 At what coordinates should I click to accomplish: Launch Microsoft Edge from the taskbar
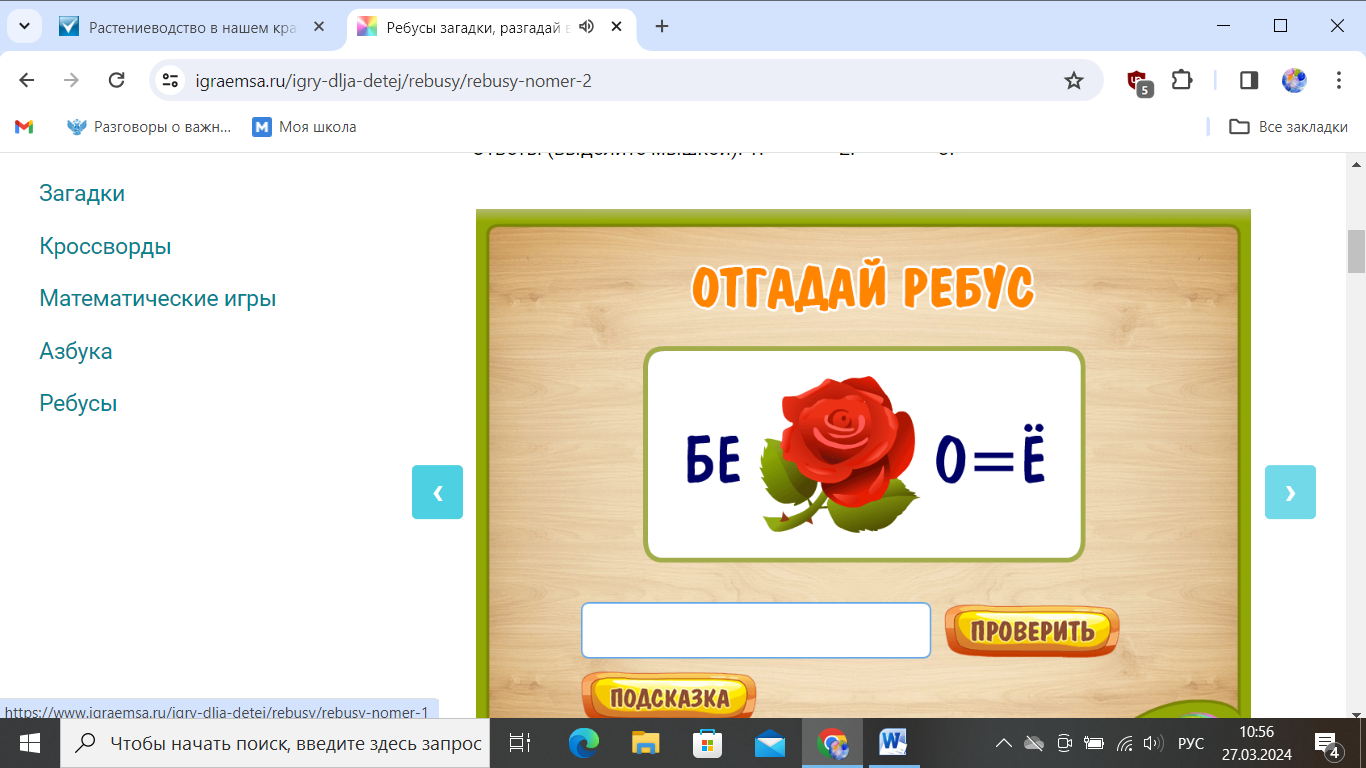583,743
